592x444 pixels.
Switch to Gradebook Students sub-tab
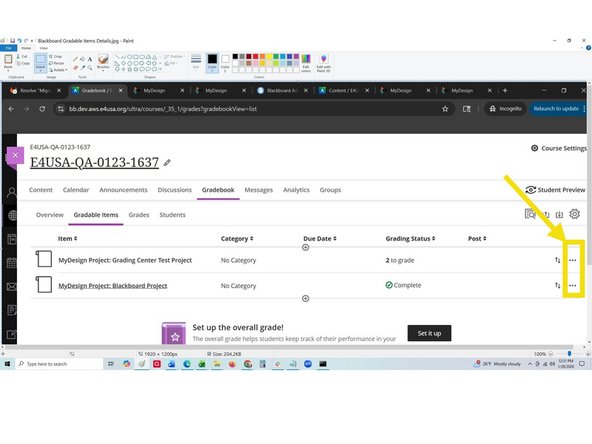pyautogui.click(x=172, y=214)
